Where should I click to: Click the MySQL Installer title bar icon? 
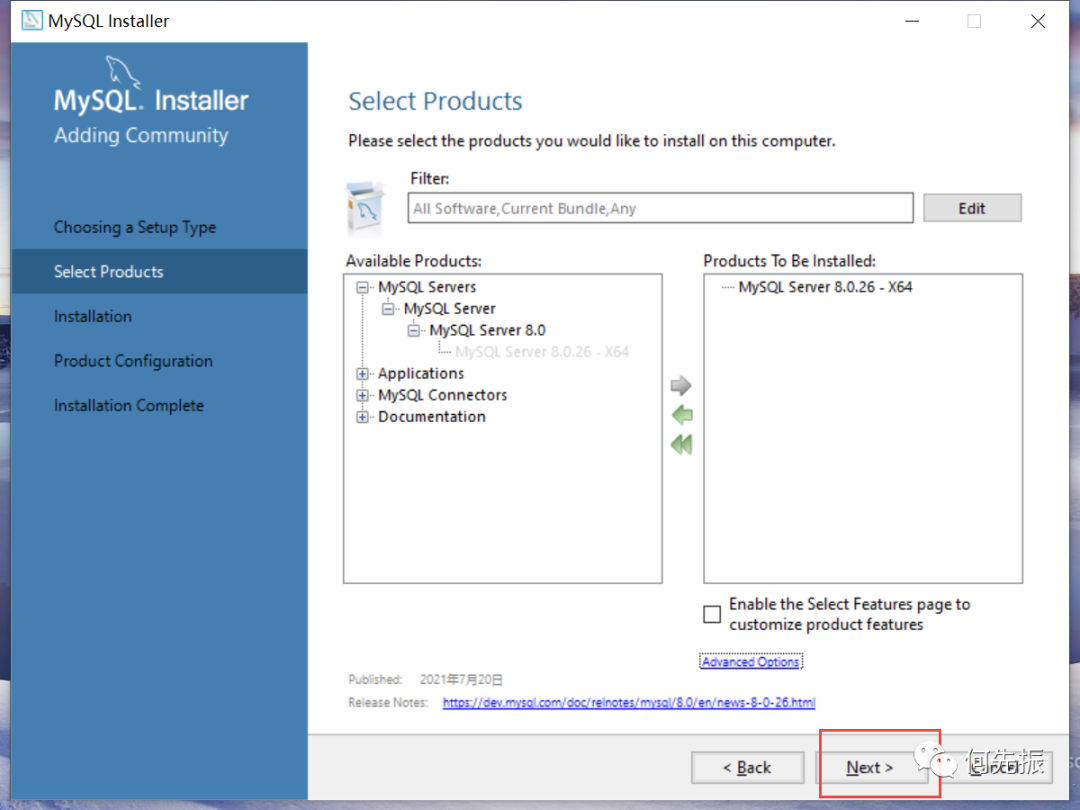click(31, 21)
